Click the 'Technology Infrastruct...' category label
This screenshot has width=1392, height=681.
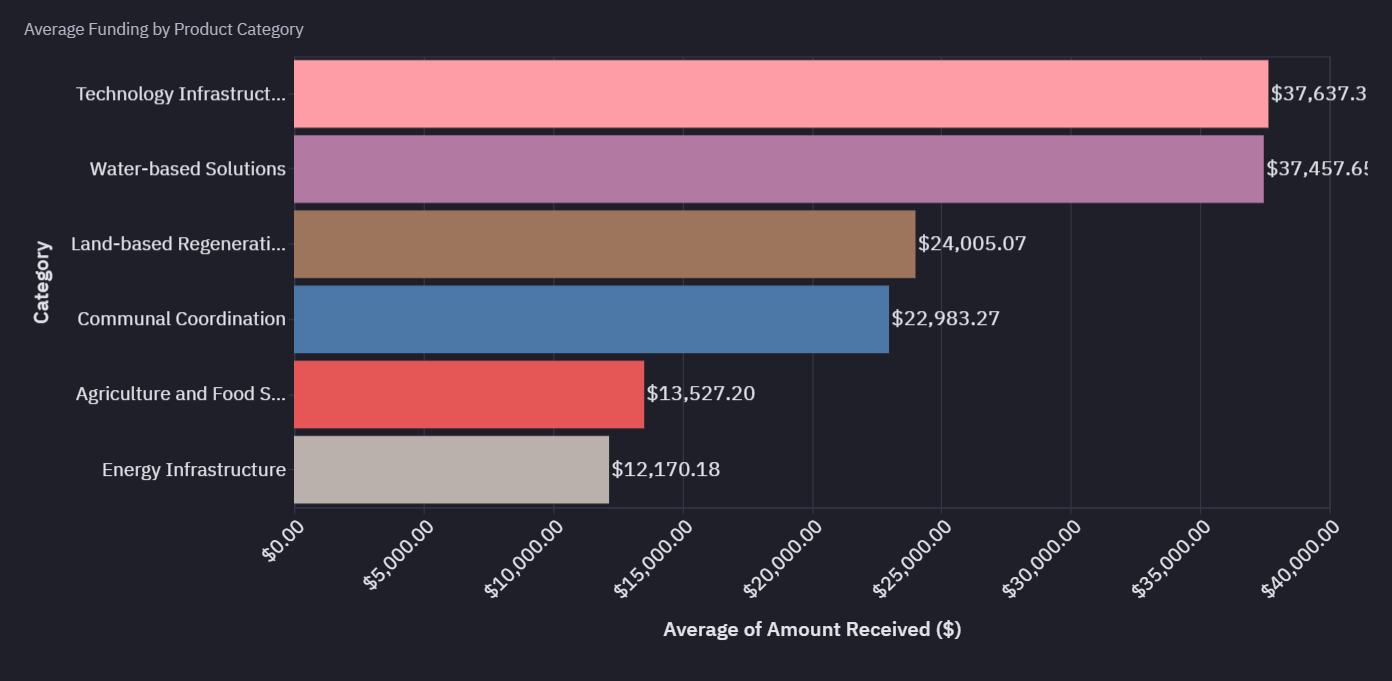(180, 94)
